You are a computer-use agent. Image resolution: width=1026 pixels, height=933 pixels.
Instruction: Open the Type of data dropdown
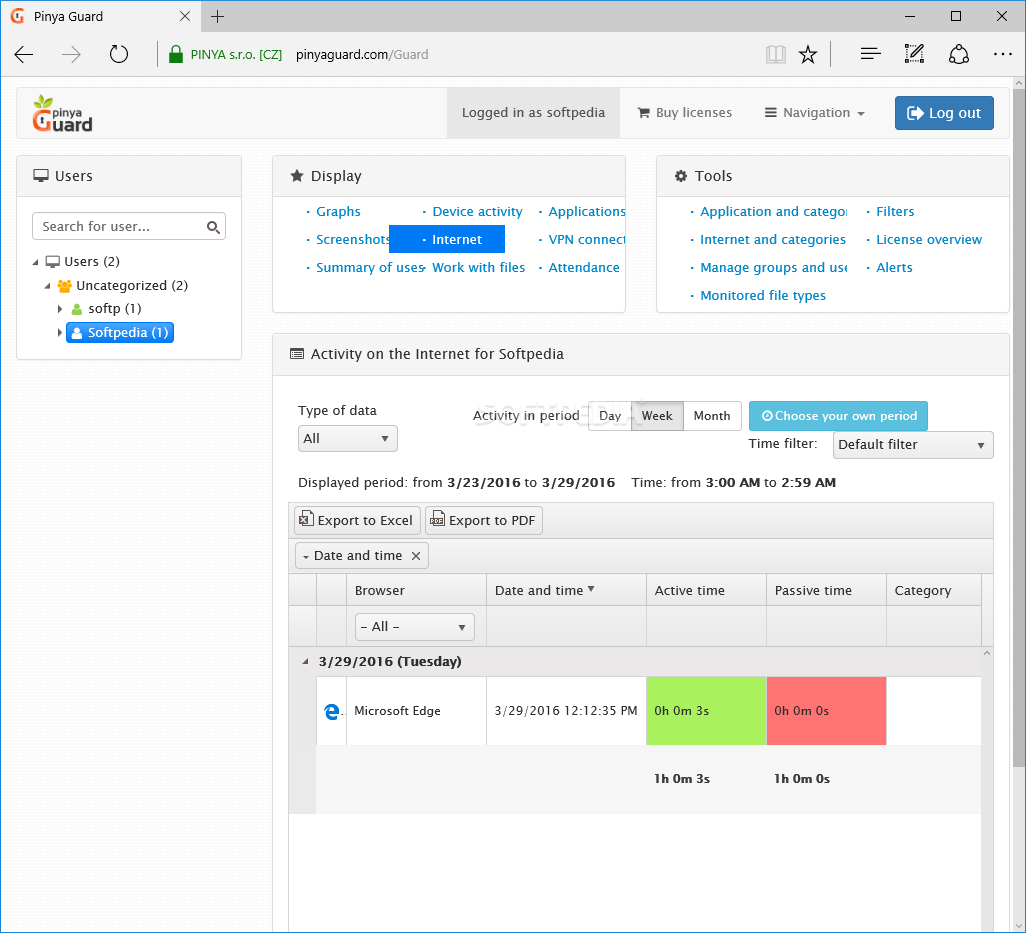pyautogui.click(x=347, y=438)
